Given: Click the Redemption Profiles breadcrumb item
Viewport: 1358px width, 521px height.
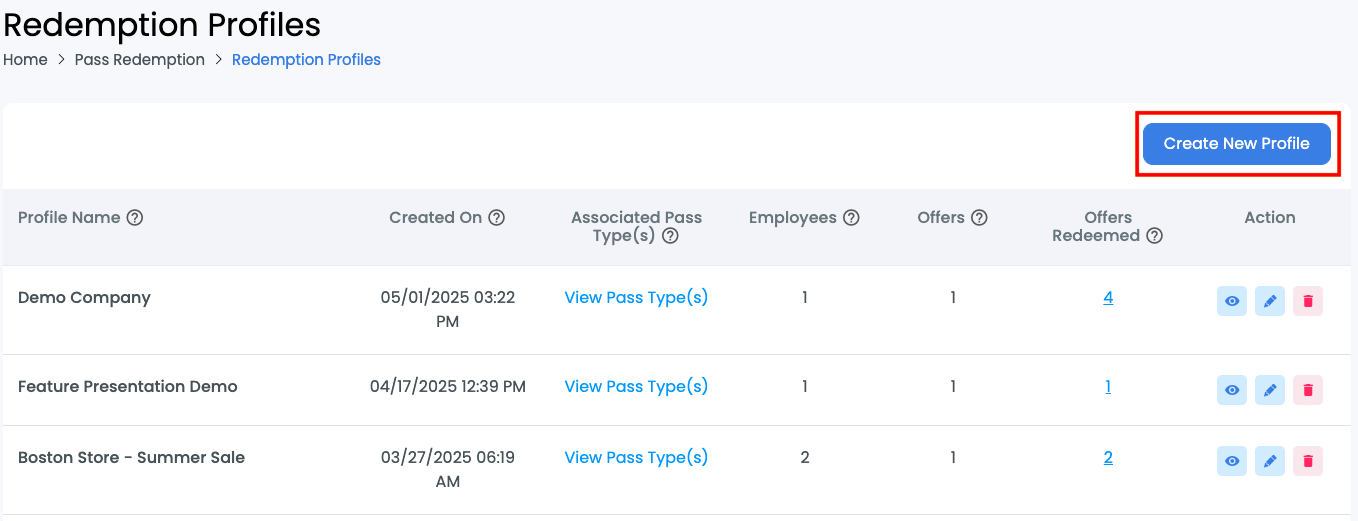Looking at the screenshot, I should 306,59.
